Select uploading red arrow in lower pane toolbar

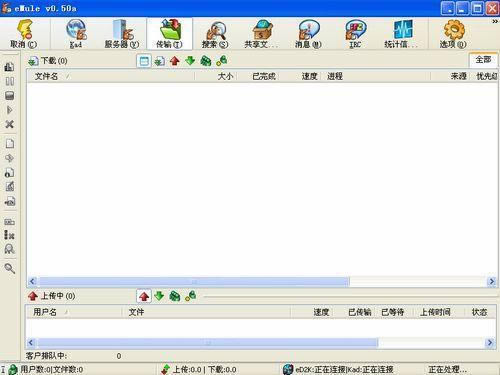pos(144,296)
